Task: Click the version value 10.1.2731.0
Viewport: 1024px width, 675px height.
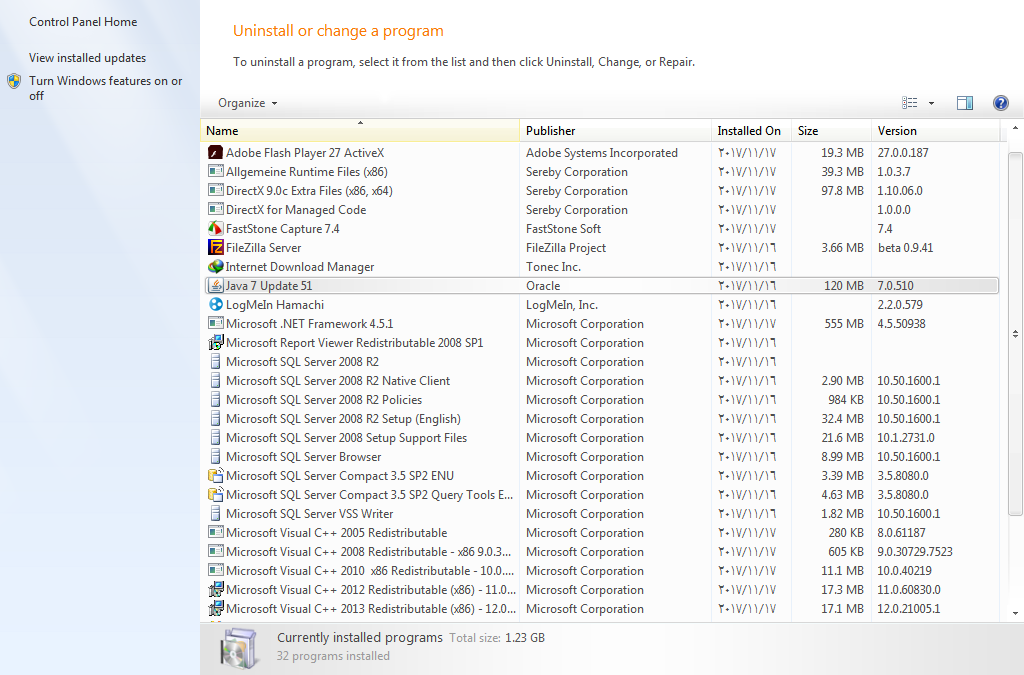Action: pos(906,437)
